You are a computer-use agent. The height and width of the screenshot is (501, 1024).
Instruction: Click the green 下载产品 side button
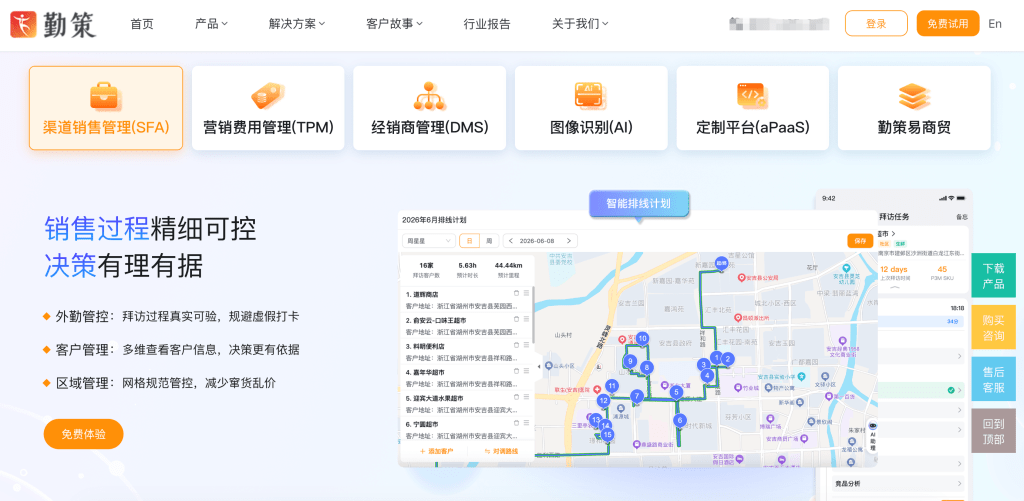[x=993, y=276]
